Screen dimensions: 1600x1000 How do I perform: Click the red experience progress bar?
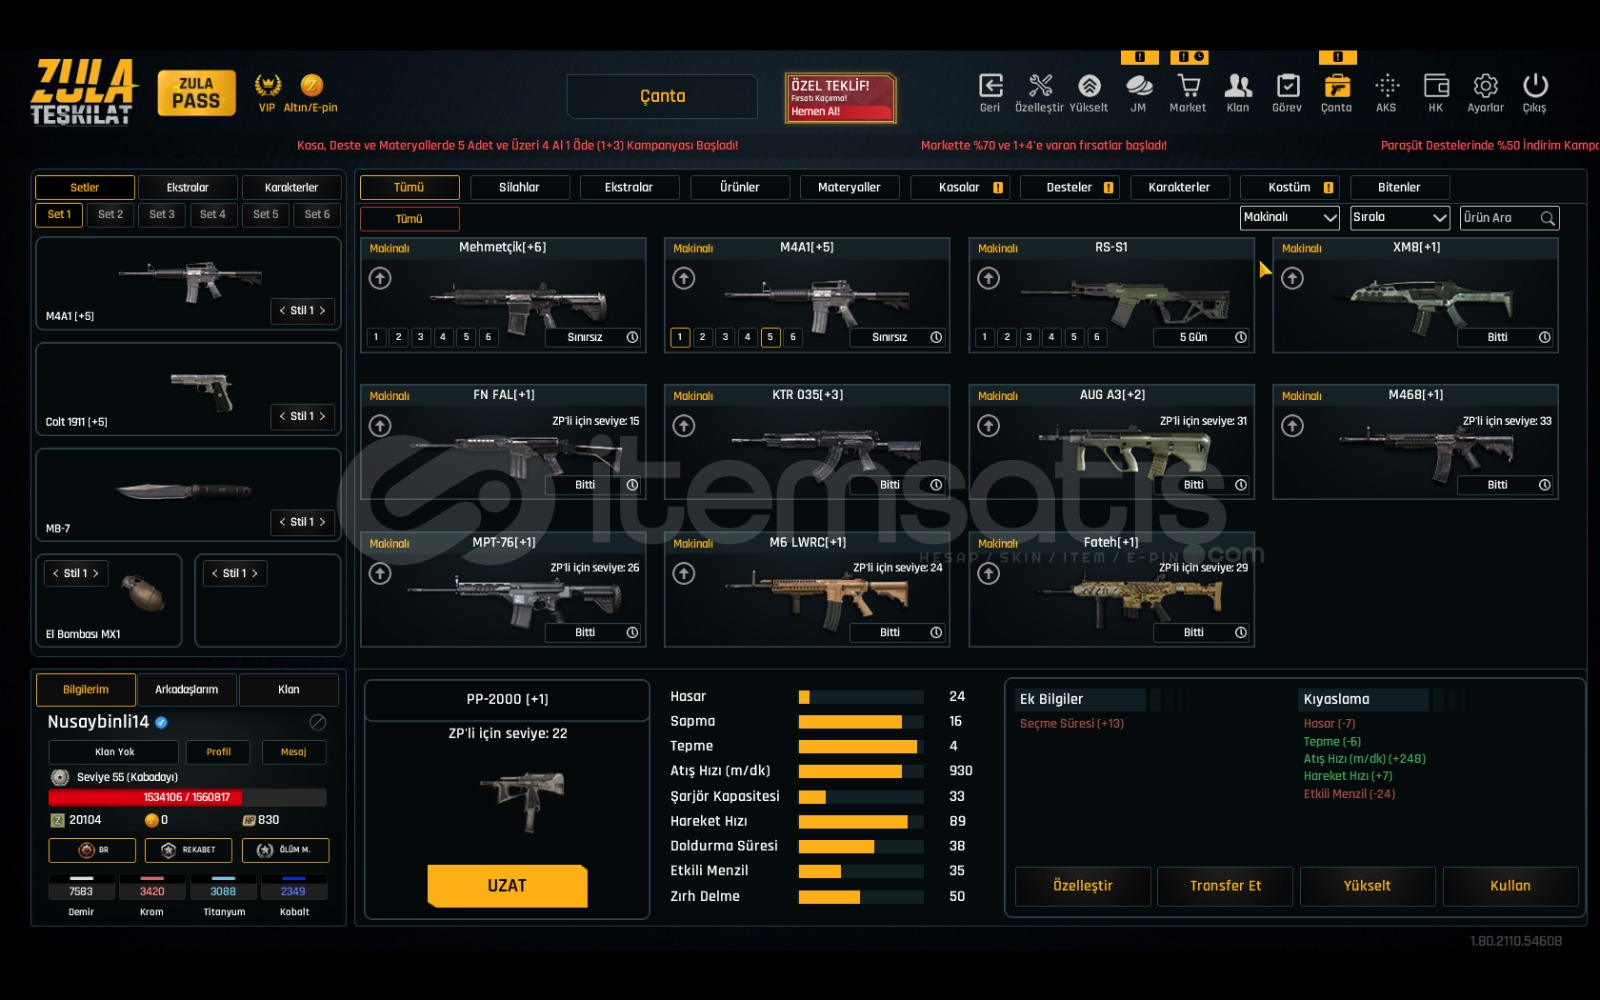pos(187,798)
